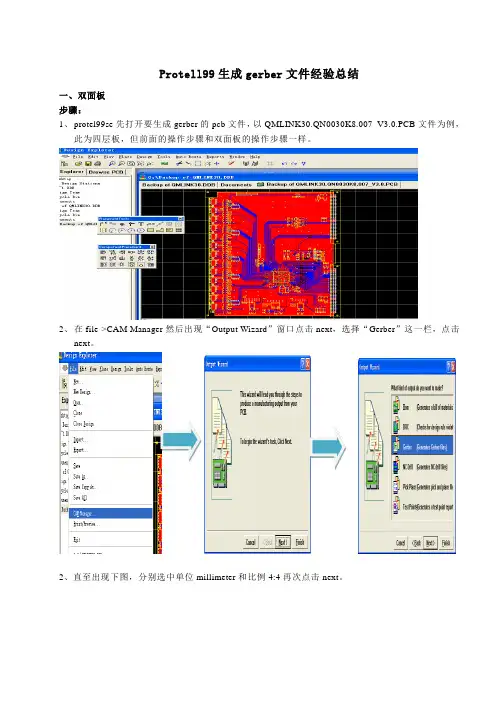This screenshot has height=702, width=496.
Task: Click the undo arrow toolbar icon
Action: (284, 164)
